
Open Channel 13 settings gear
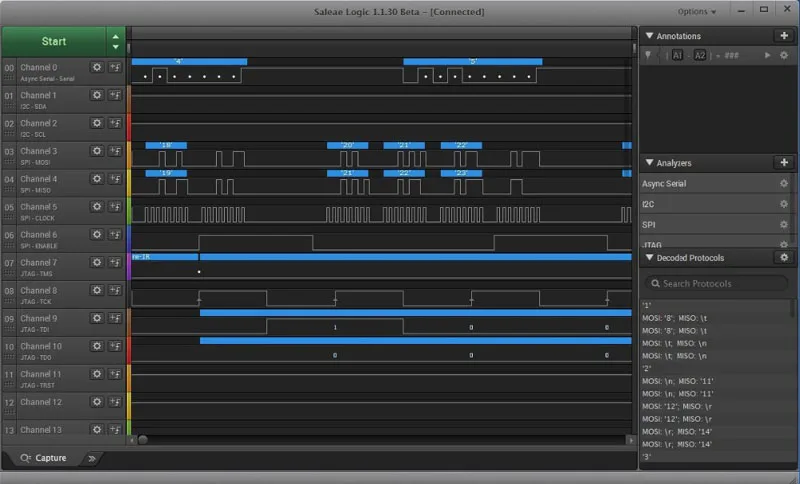pos(96,429)
